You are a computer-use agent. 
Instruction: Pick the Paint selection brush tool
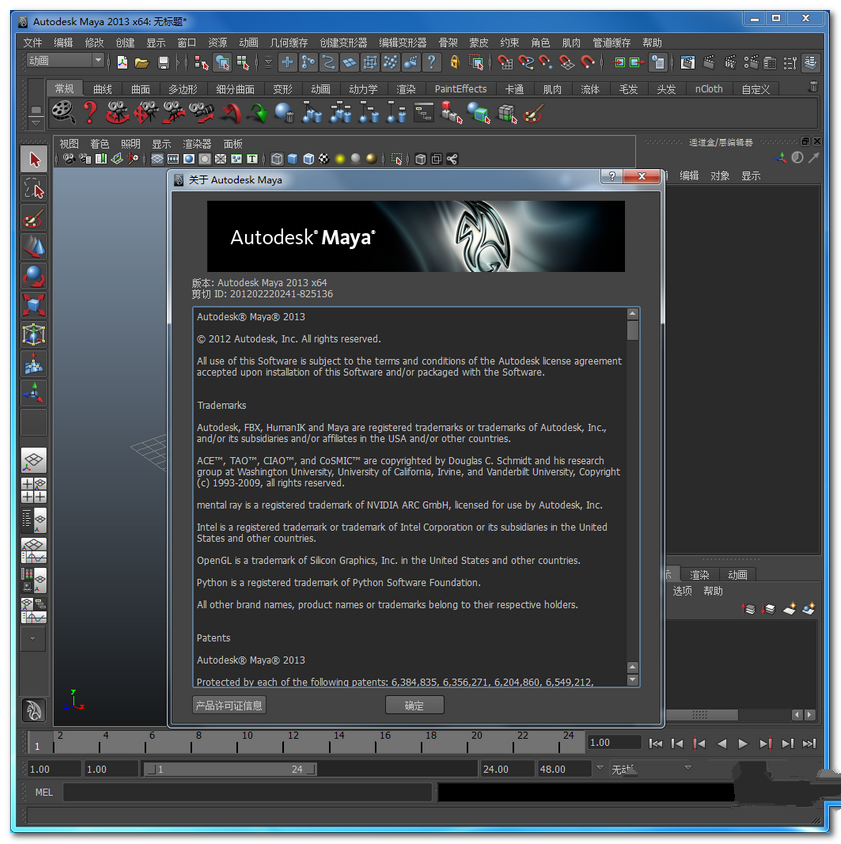tap(34, 218)
